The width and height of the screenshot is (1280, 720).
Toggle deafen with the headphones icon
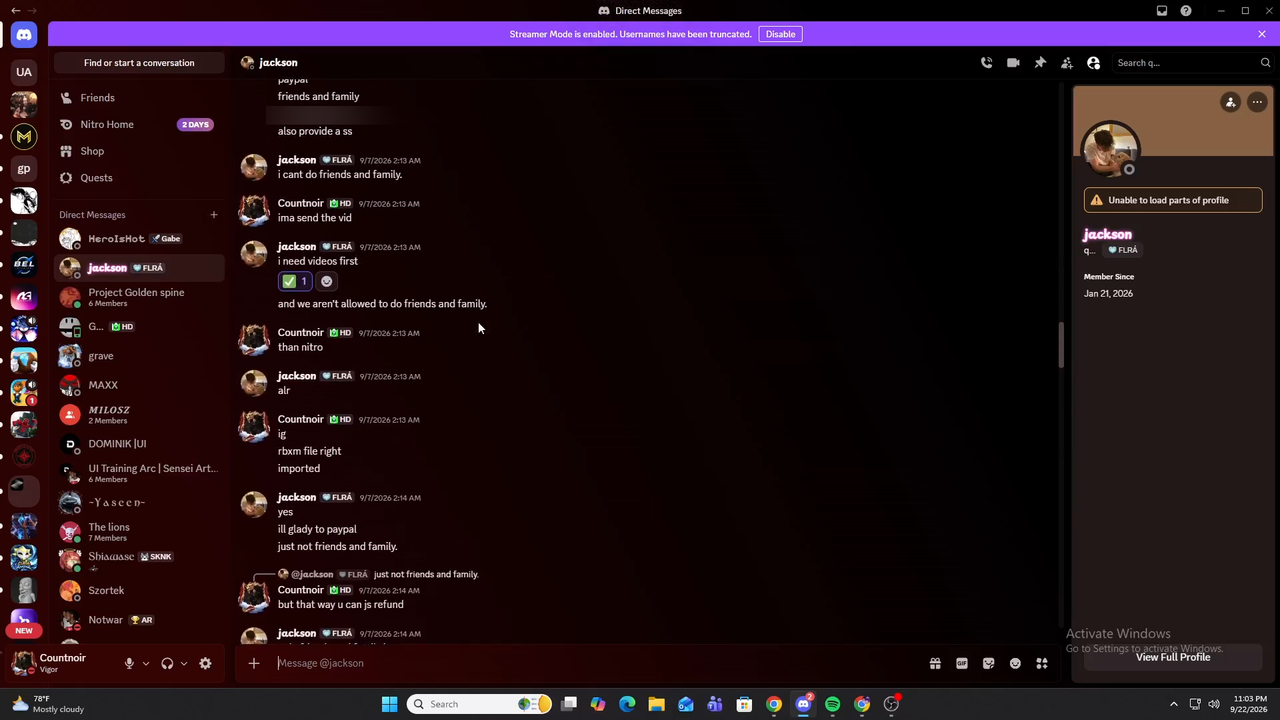pos(167,663)
